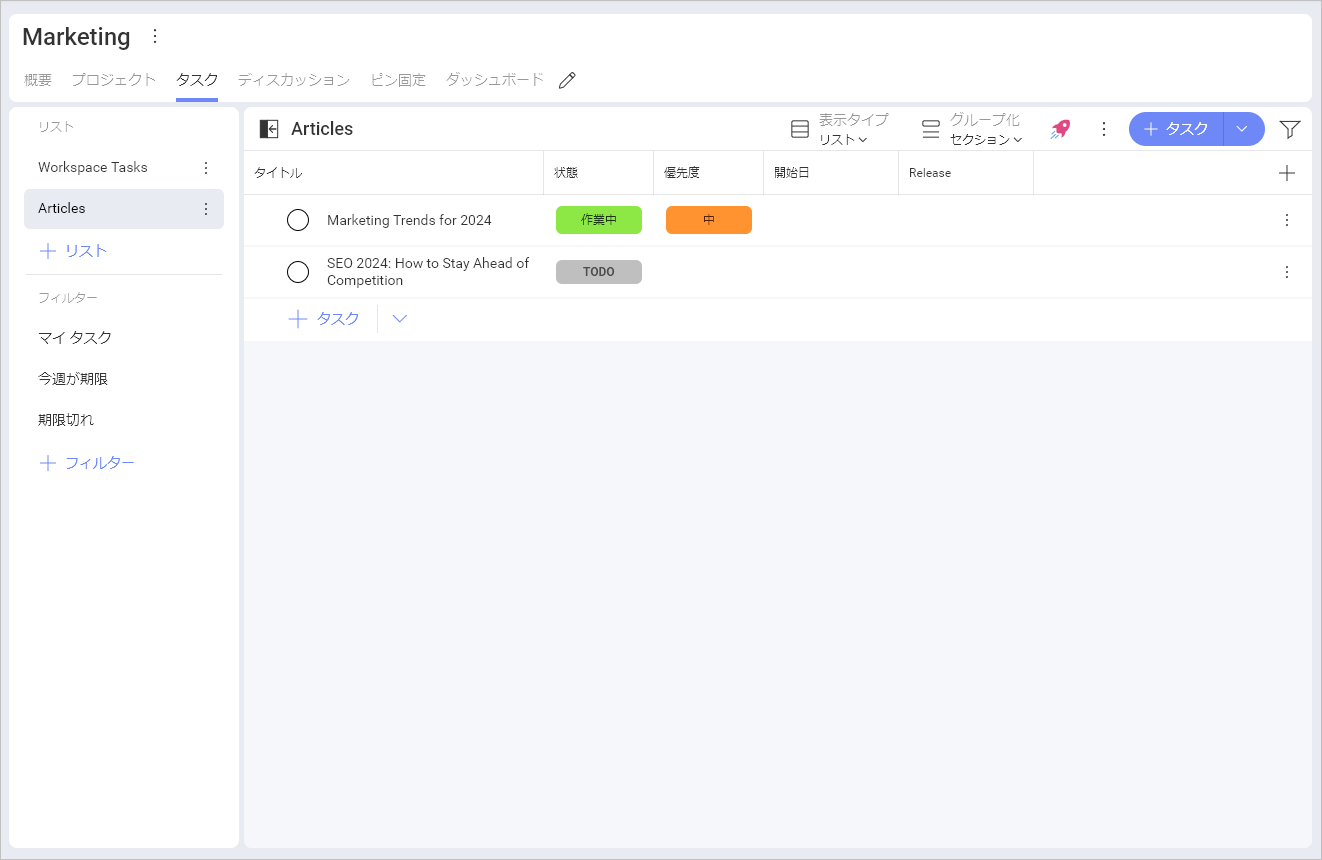The height and width of the screenshot is (860, 1322).
Task: Change the 中 priority badge
Action: pos(709,220)
